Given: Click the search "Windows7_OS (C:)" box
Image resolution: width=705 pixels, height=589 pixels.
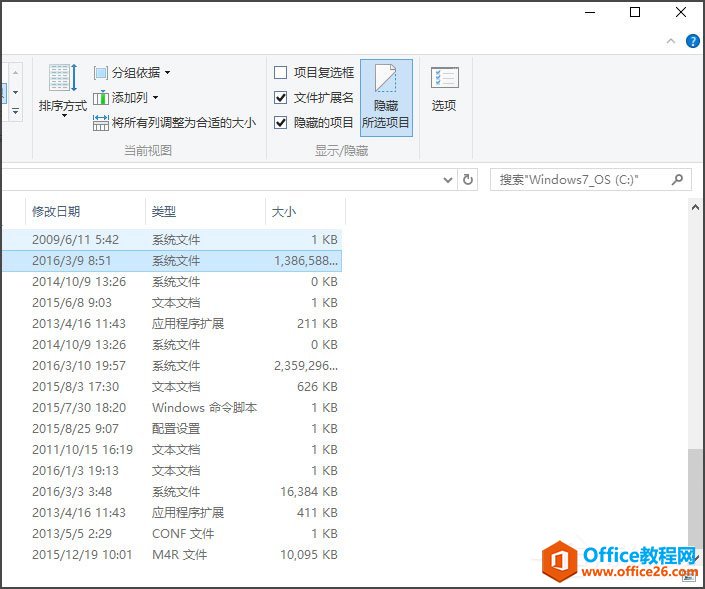Looking at the screenshot, I should [583, 180].
